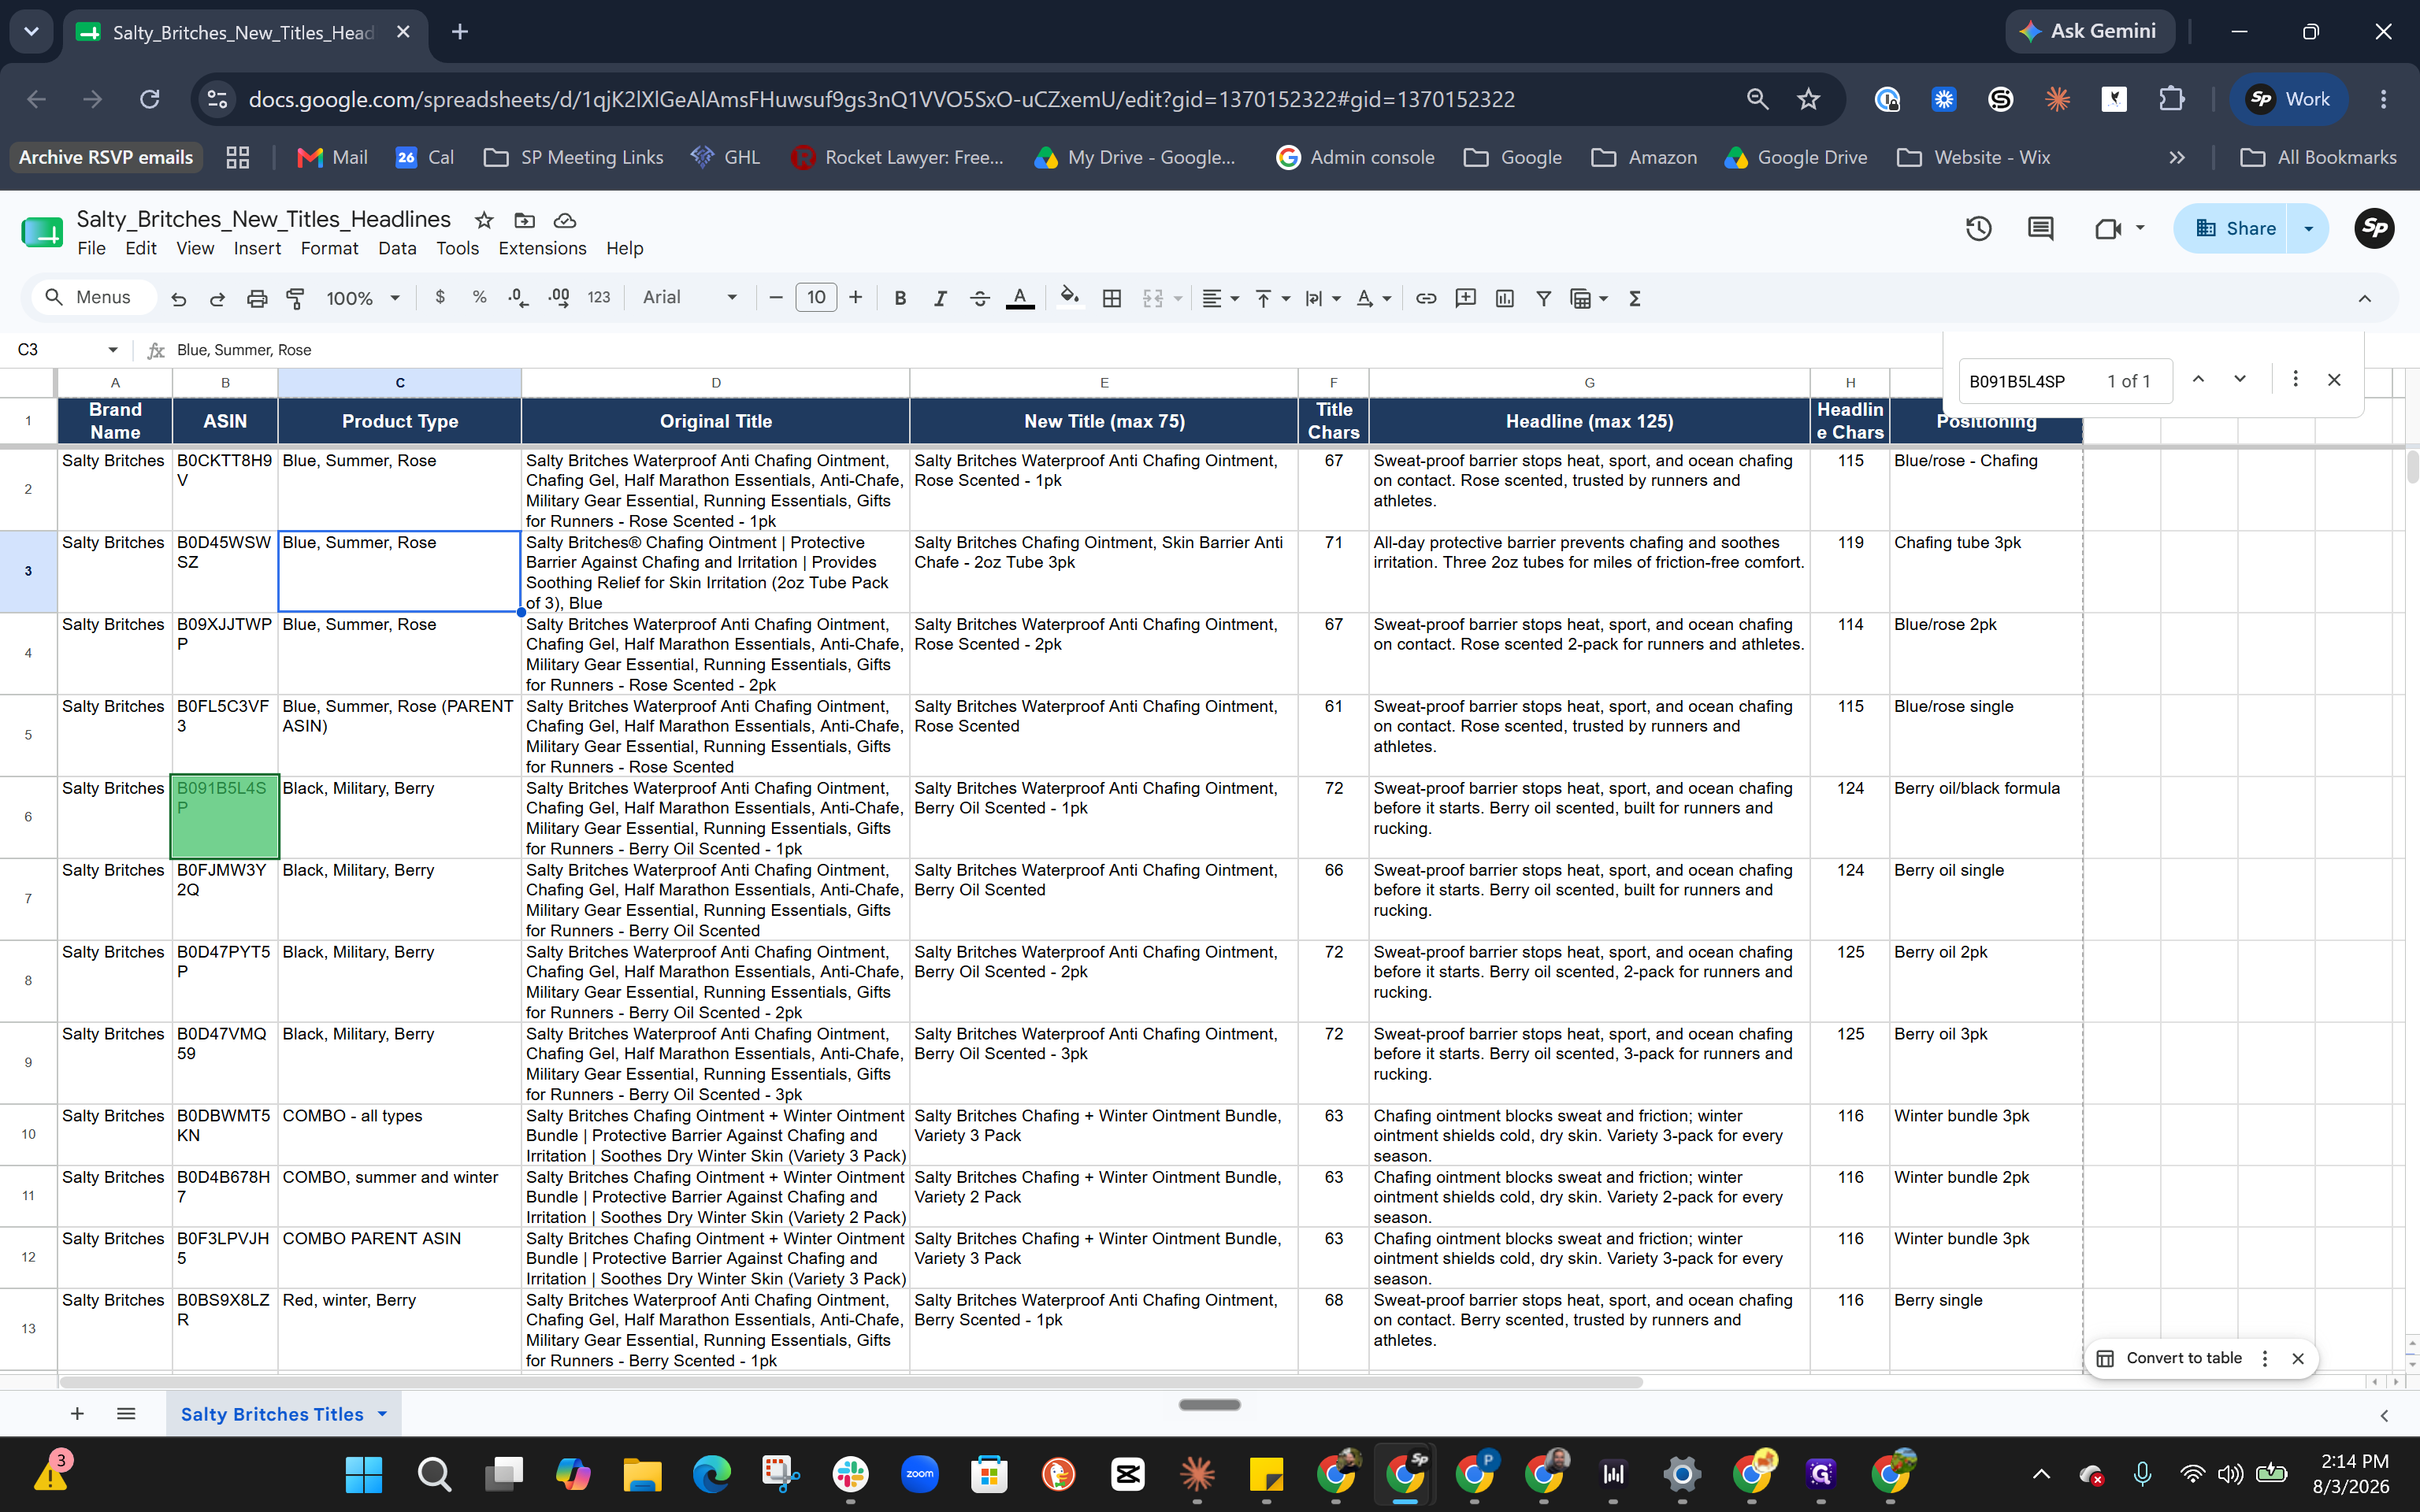Open the Salty Britches Titles sheet tab menu
2420x1512 pixels.
click(382, 1413)
